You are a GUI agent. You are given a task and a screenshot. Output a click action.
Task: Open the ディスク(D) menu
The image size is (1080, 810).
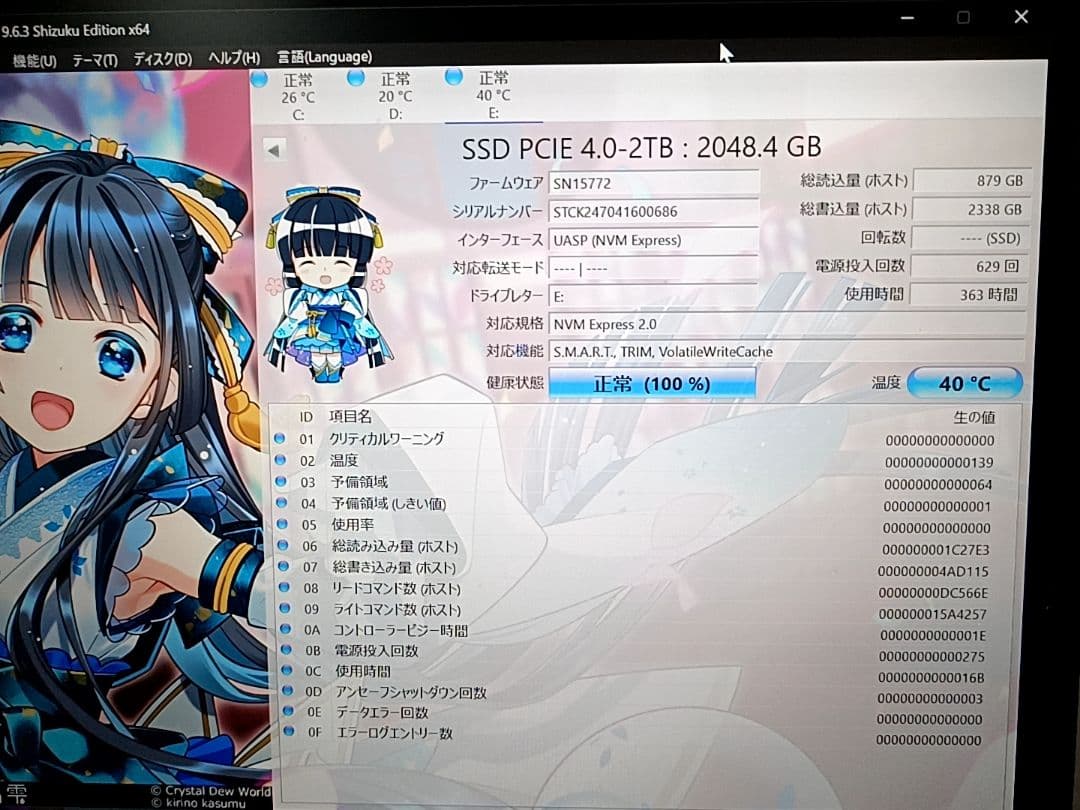(x=163, y=59)
